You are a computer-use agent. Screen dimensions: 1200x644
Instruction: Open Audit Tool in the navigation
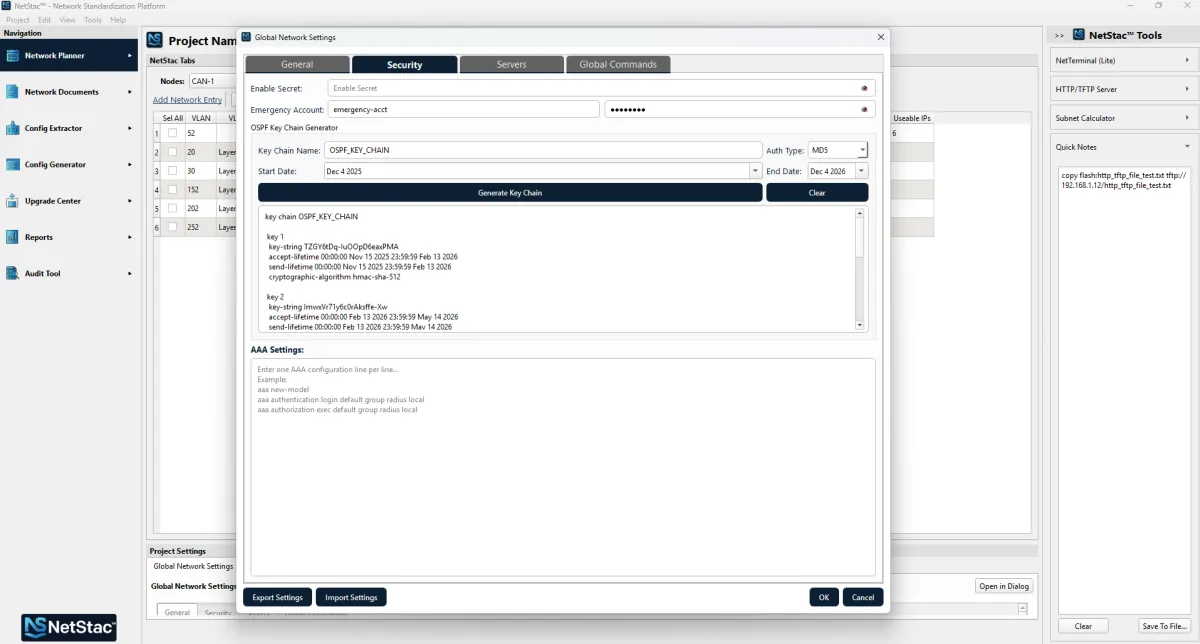(68, 273)
